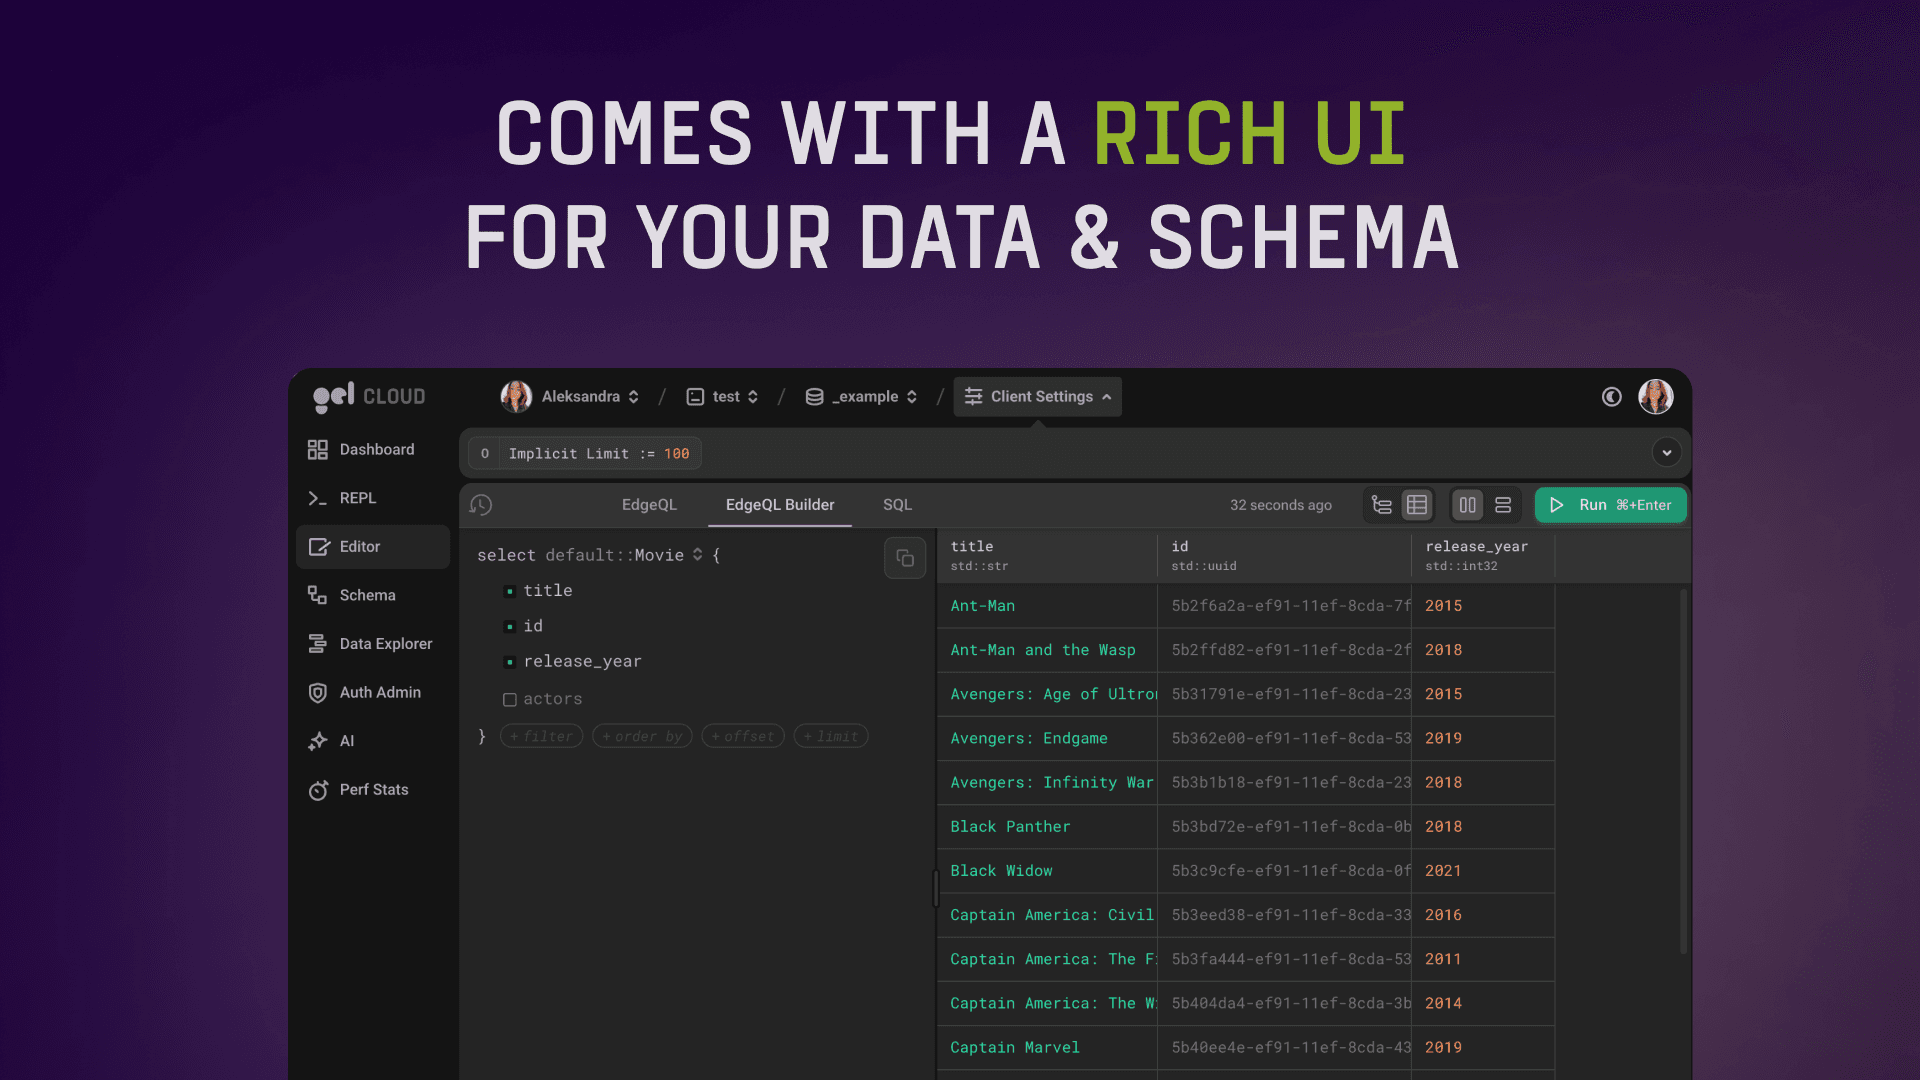1920x1080 pixels.
Task: Uncheck the title field checkbox
Action: click(x=510, y=592)
